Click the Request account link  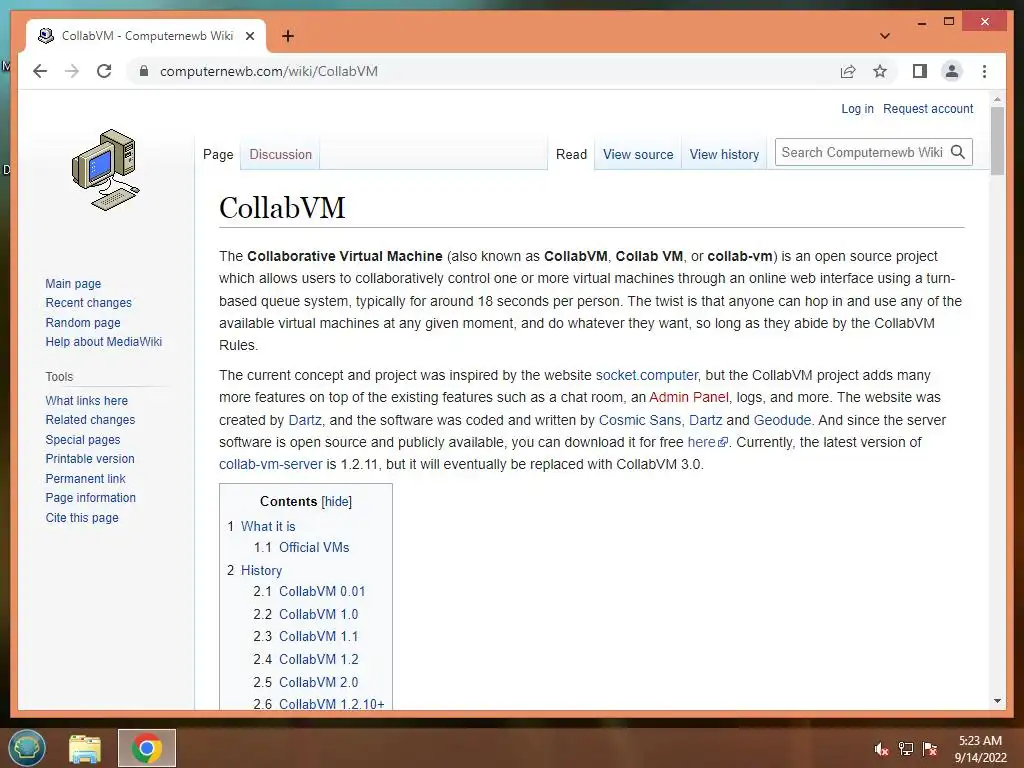pos(928,108)
